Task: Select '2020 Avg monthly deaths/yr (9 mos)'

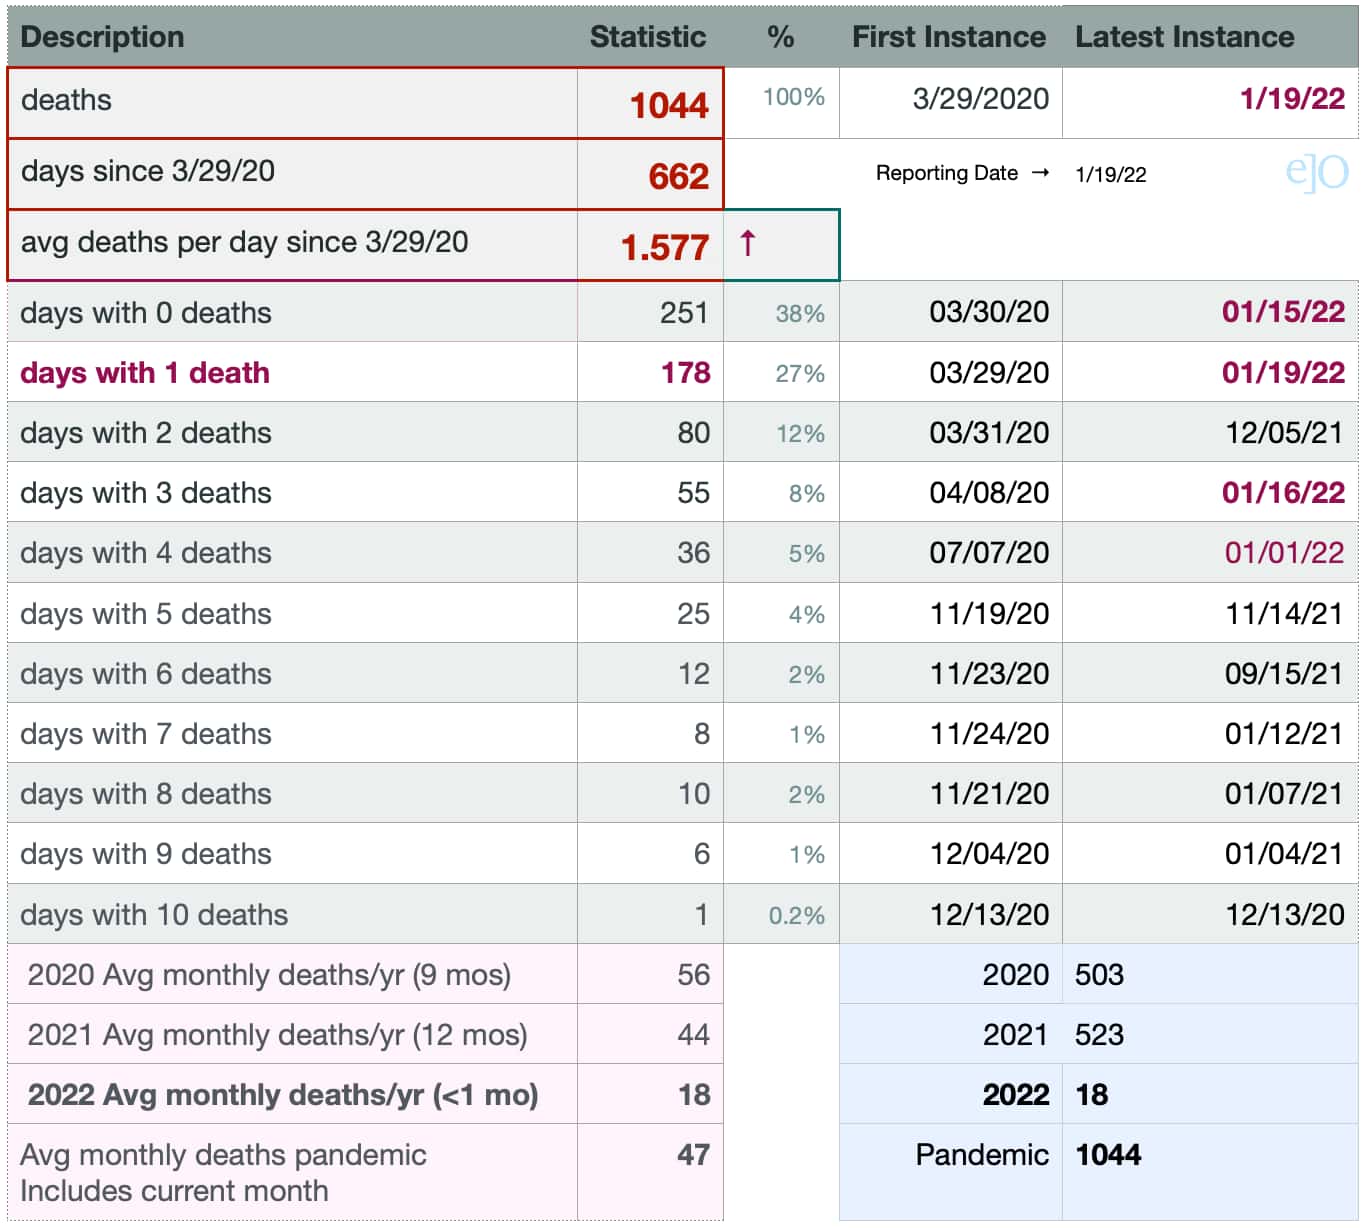Action: 269,975
